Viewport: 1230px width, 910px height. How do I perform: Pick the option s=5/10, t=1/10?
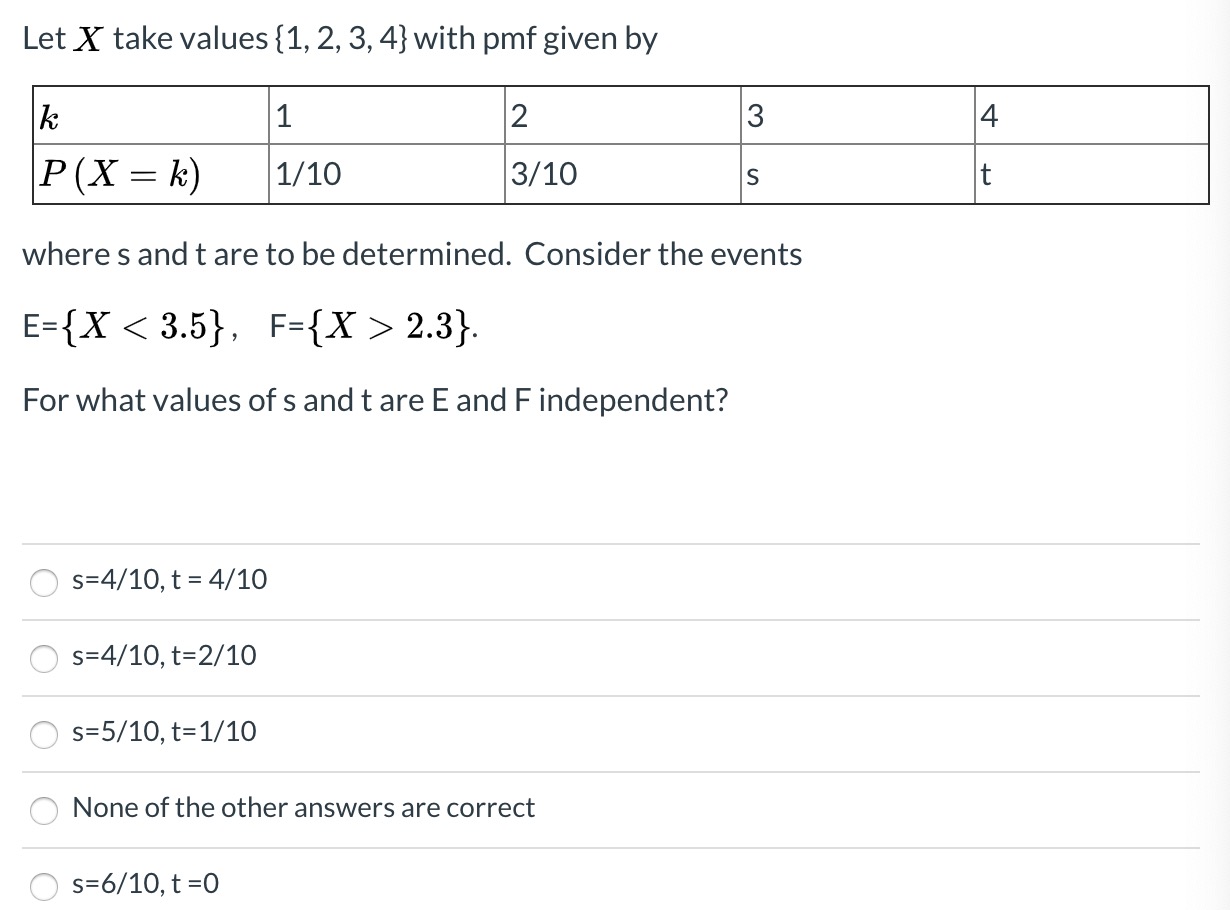click(45, 734)
